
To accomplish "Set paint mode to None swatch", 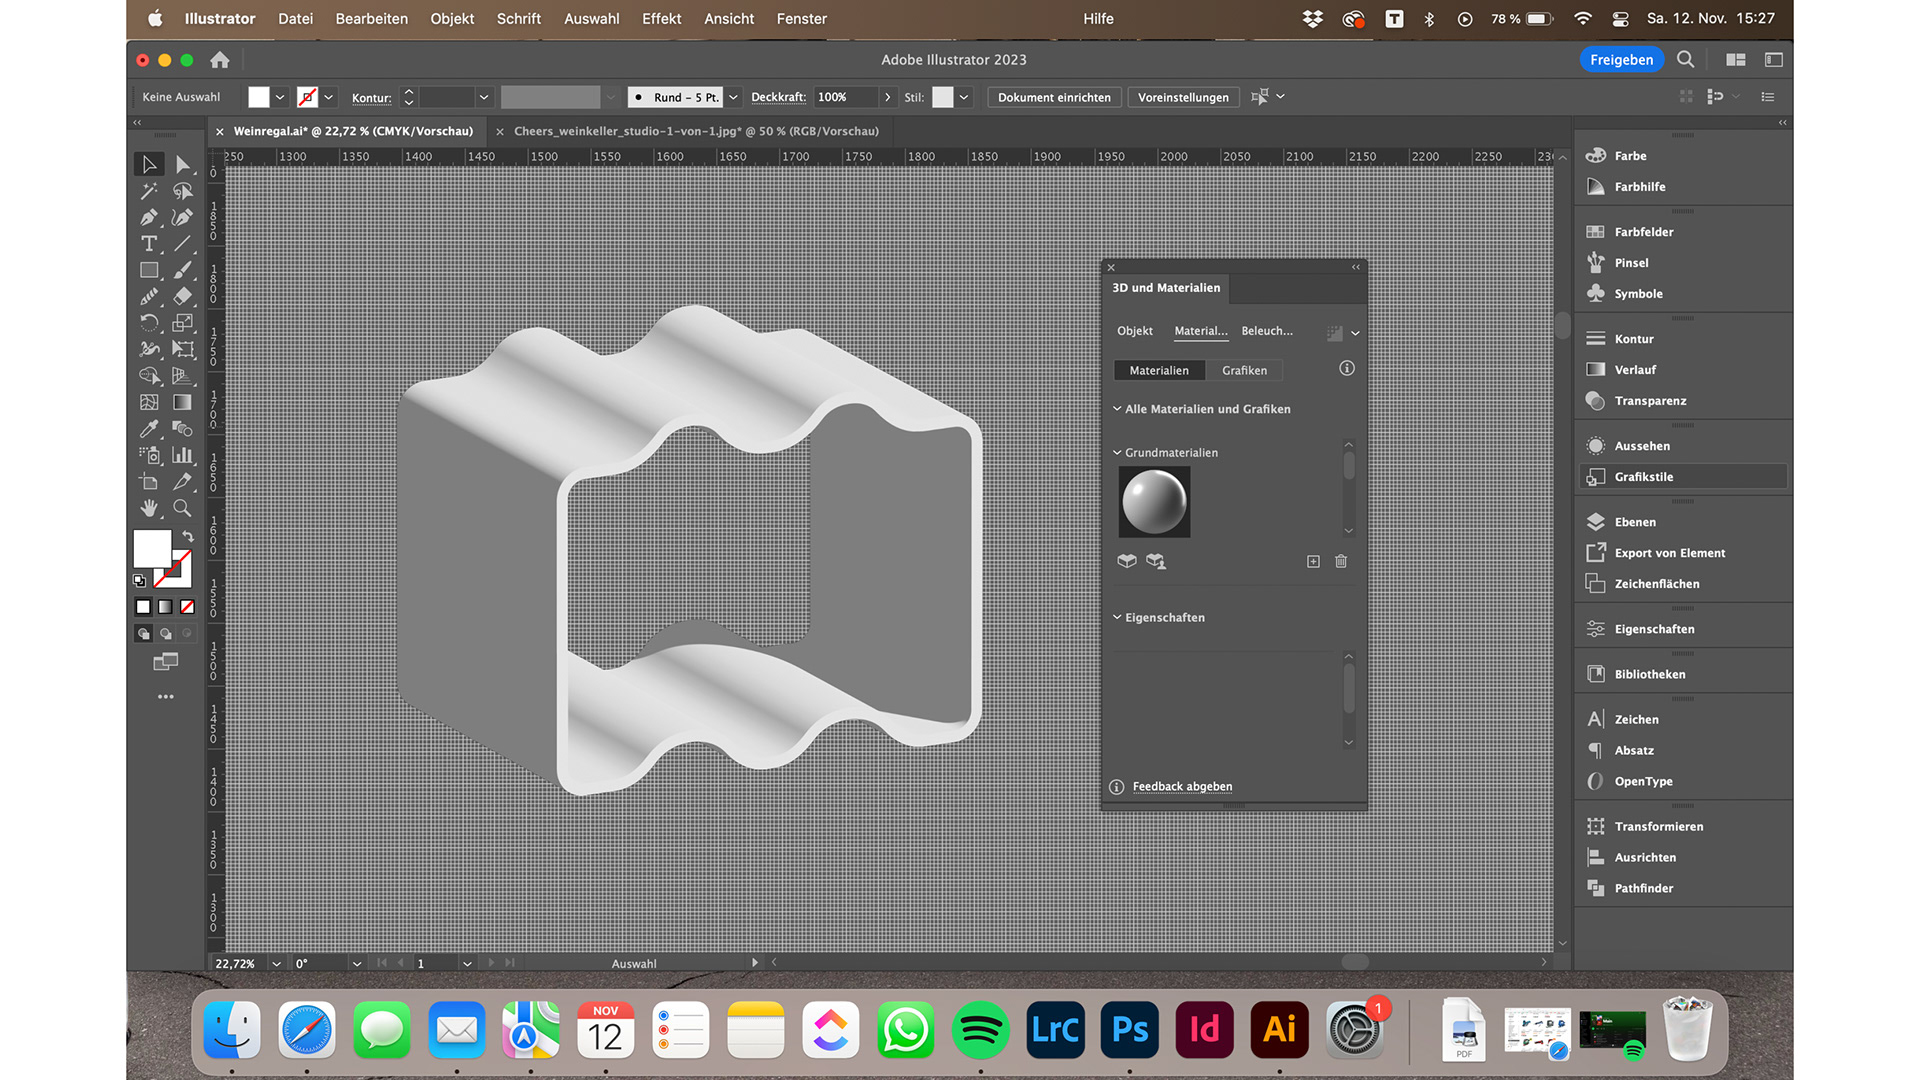I will coord(187,607).
